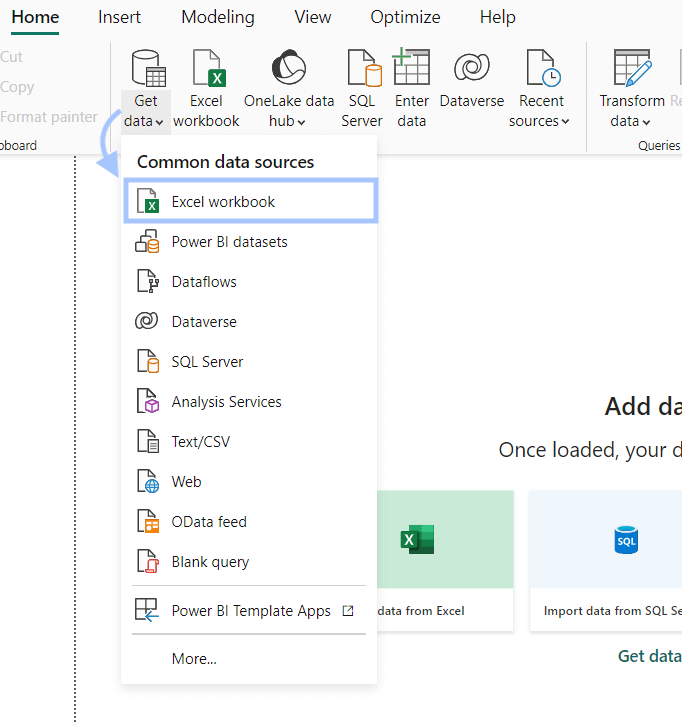This screenshot has width=682, height=724.
Task: Click the Excel workbook ribbon icon
Action: [209, 68]
